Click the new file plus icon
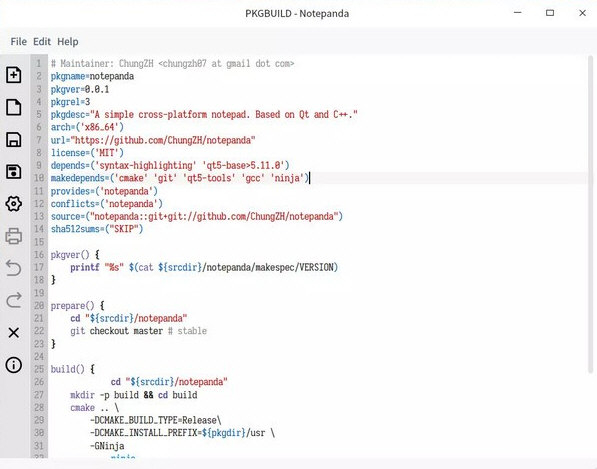Screen dimensions: 597x469 [x=14, y=75]
